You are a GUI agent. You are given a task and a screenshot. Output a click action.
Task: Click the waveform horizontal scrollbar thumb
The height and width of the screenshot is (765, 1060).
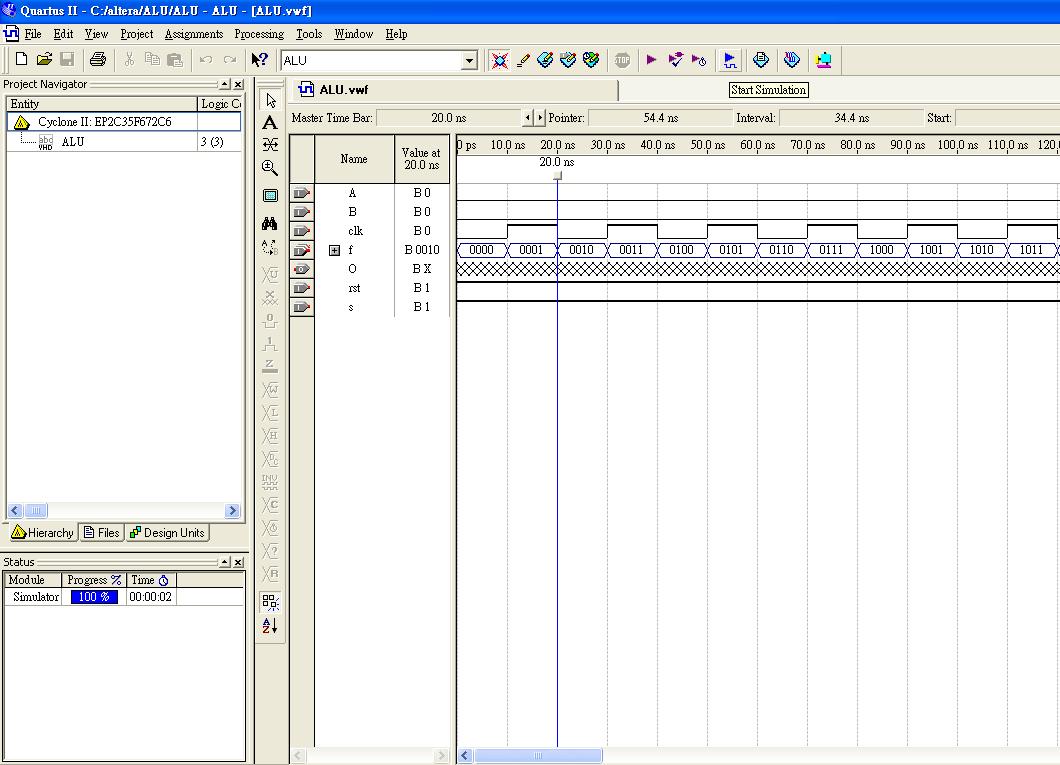[538, 755]
